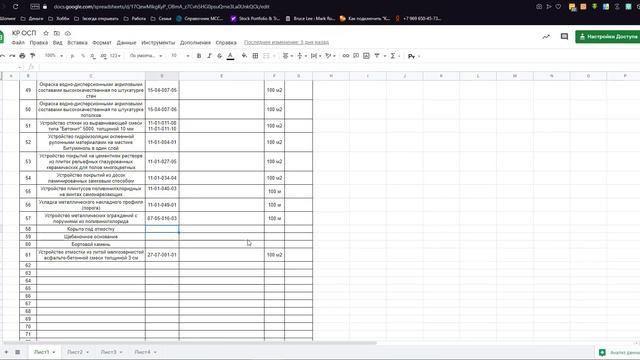Select cell with code 27-07-001-01
The width and height of the screenshot is (640, 360).
pos(162,255)
